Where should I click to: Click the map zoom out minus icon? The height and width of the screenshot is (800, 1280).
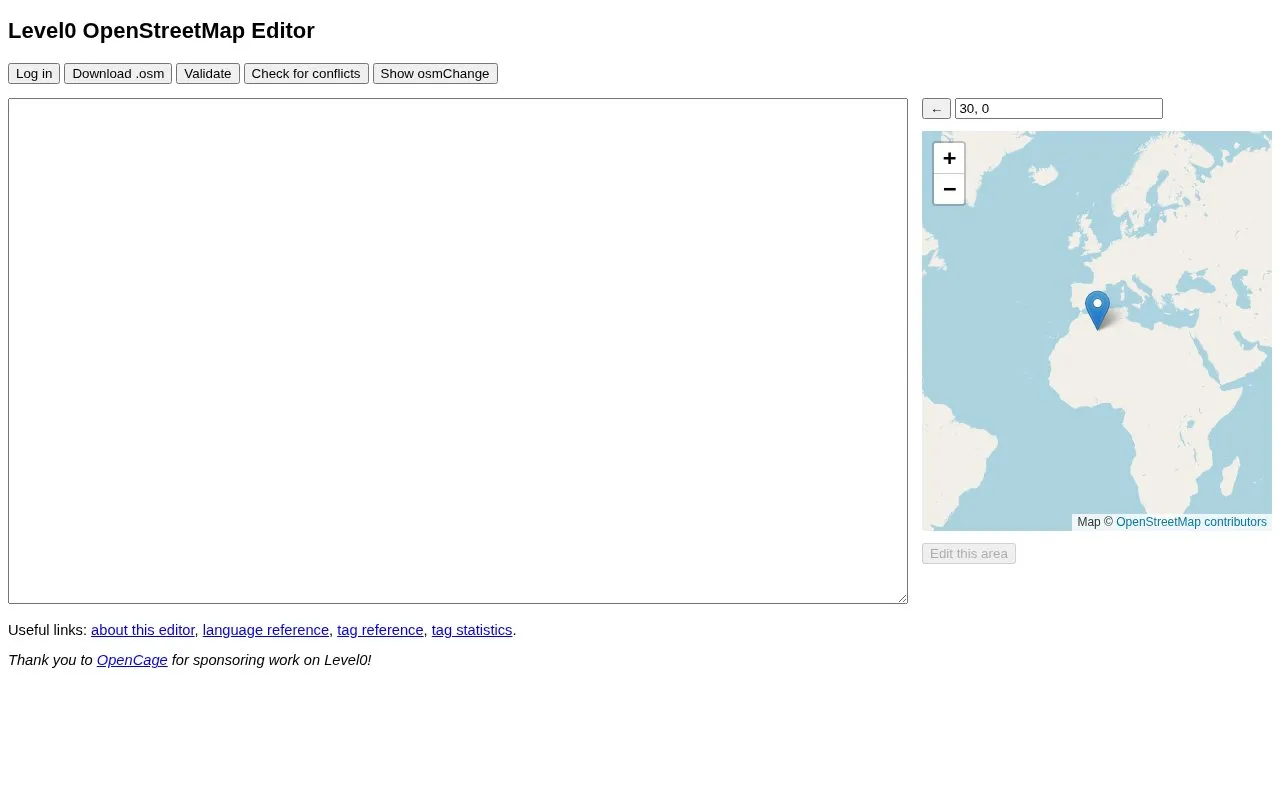pos(949,189)
